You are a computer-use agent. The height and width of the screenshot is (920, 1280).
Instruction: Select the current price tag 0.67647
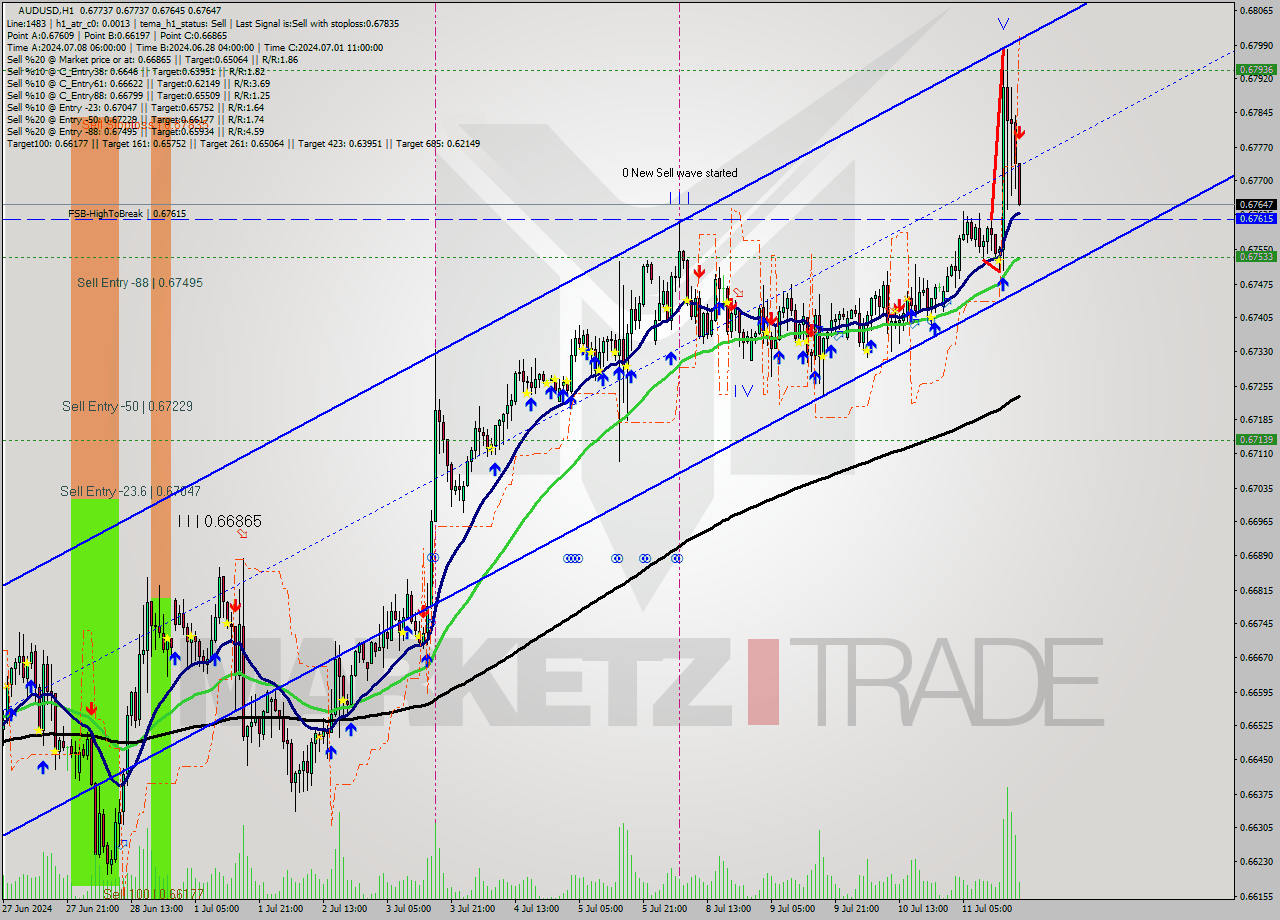coord(1256,204)
